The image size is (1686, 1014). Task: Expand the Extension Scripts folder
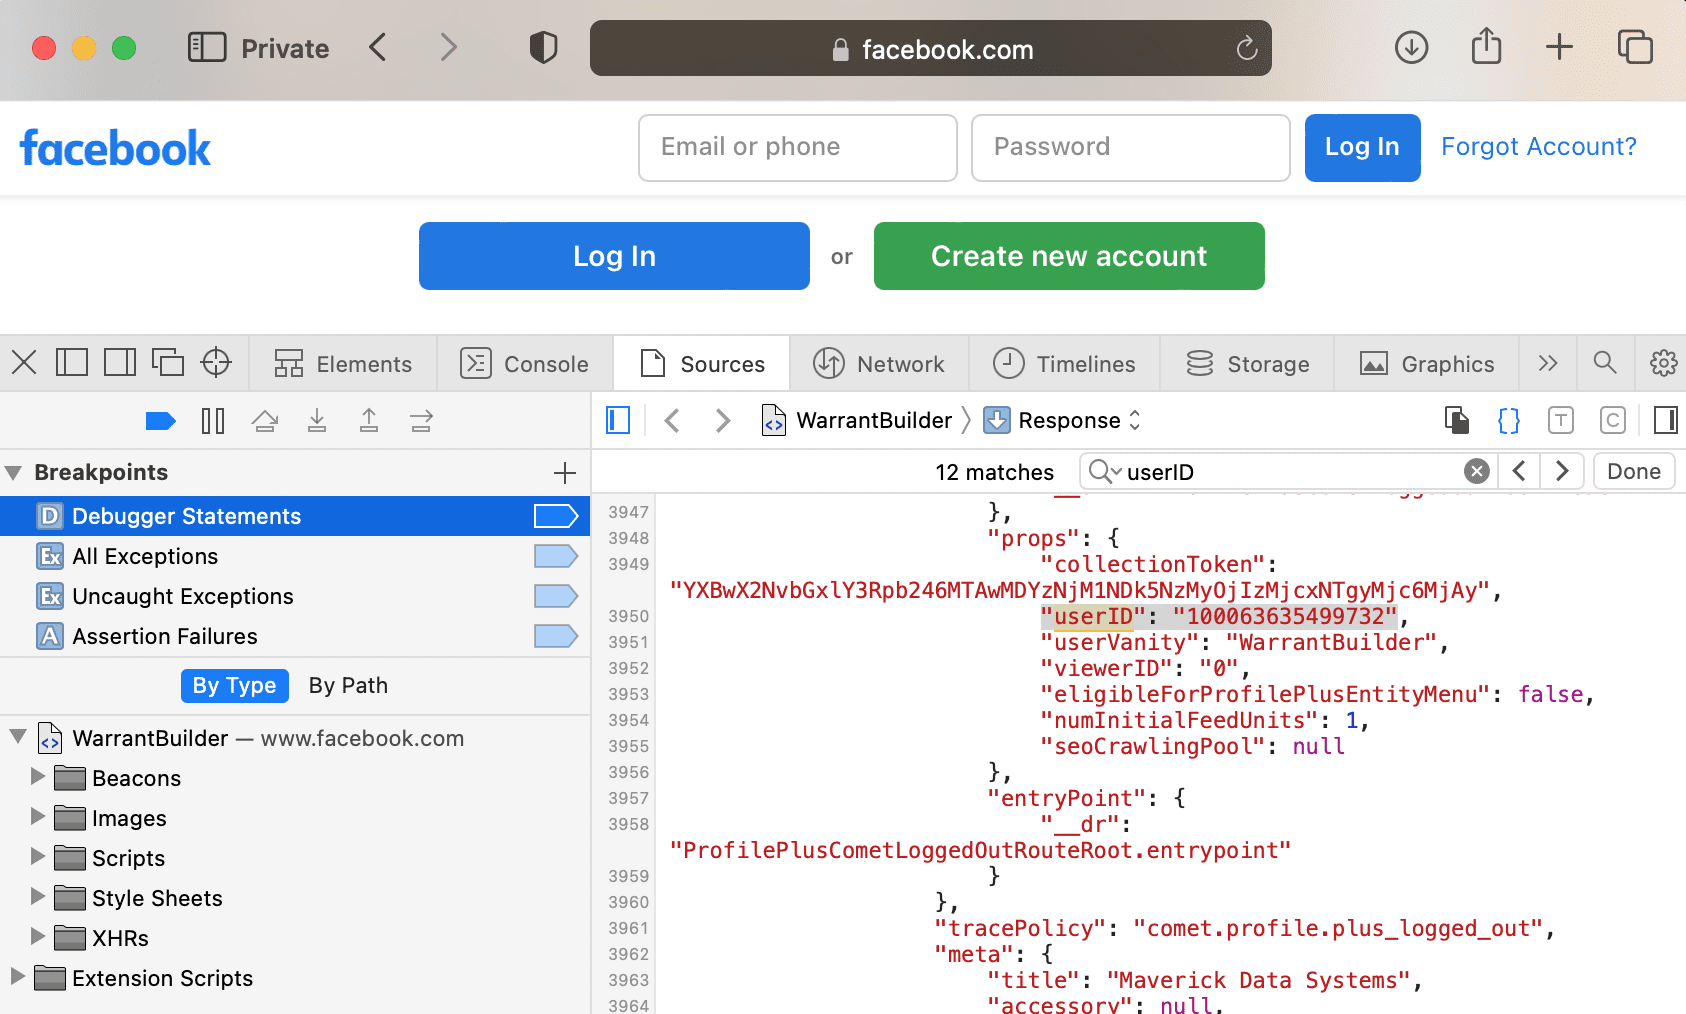click(x=17, y=977)
